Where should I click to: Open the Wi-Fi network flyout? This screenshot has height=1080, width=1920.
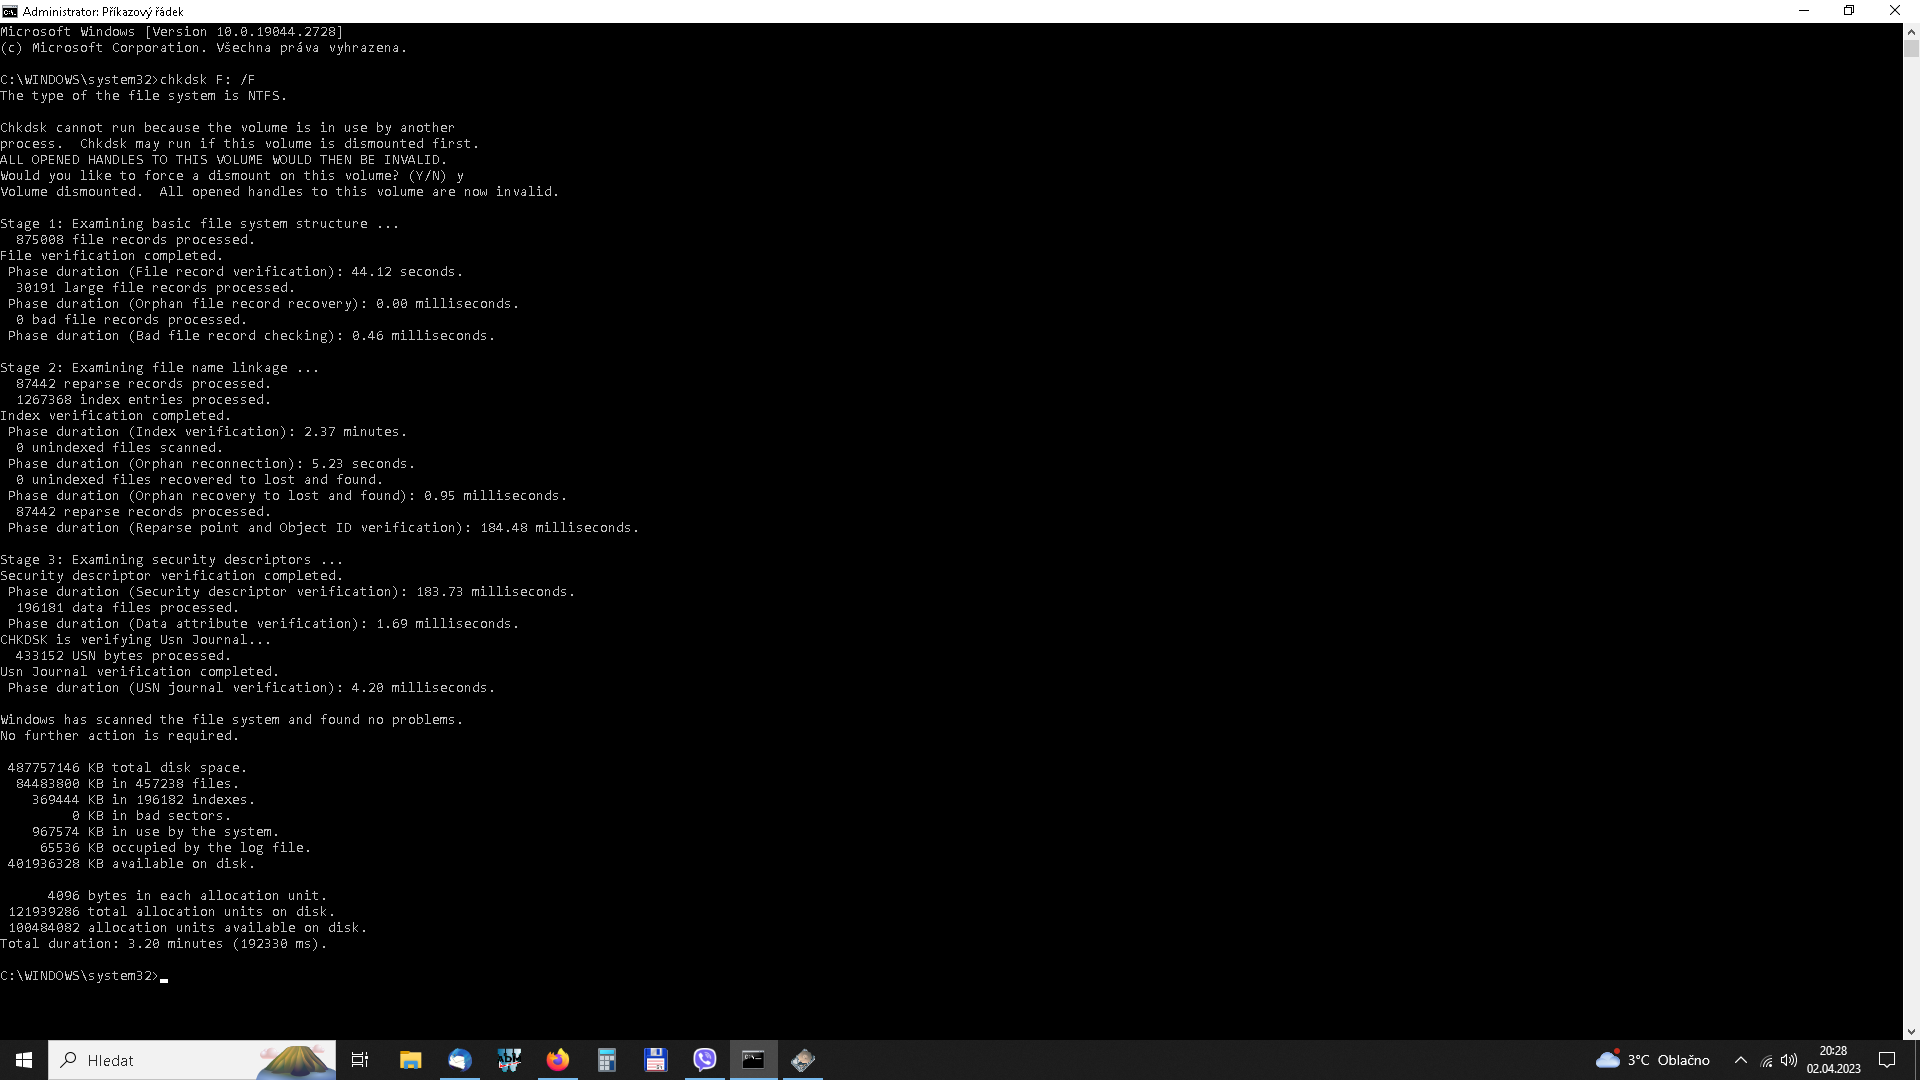[x=1766, y=1060]
